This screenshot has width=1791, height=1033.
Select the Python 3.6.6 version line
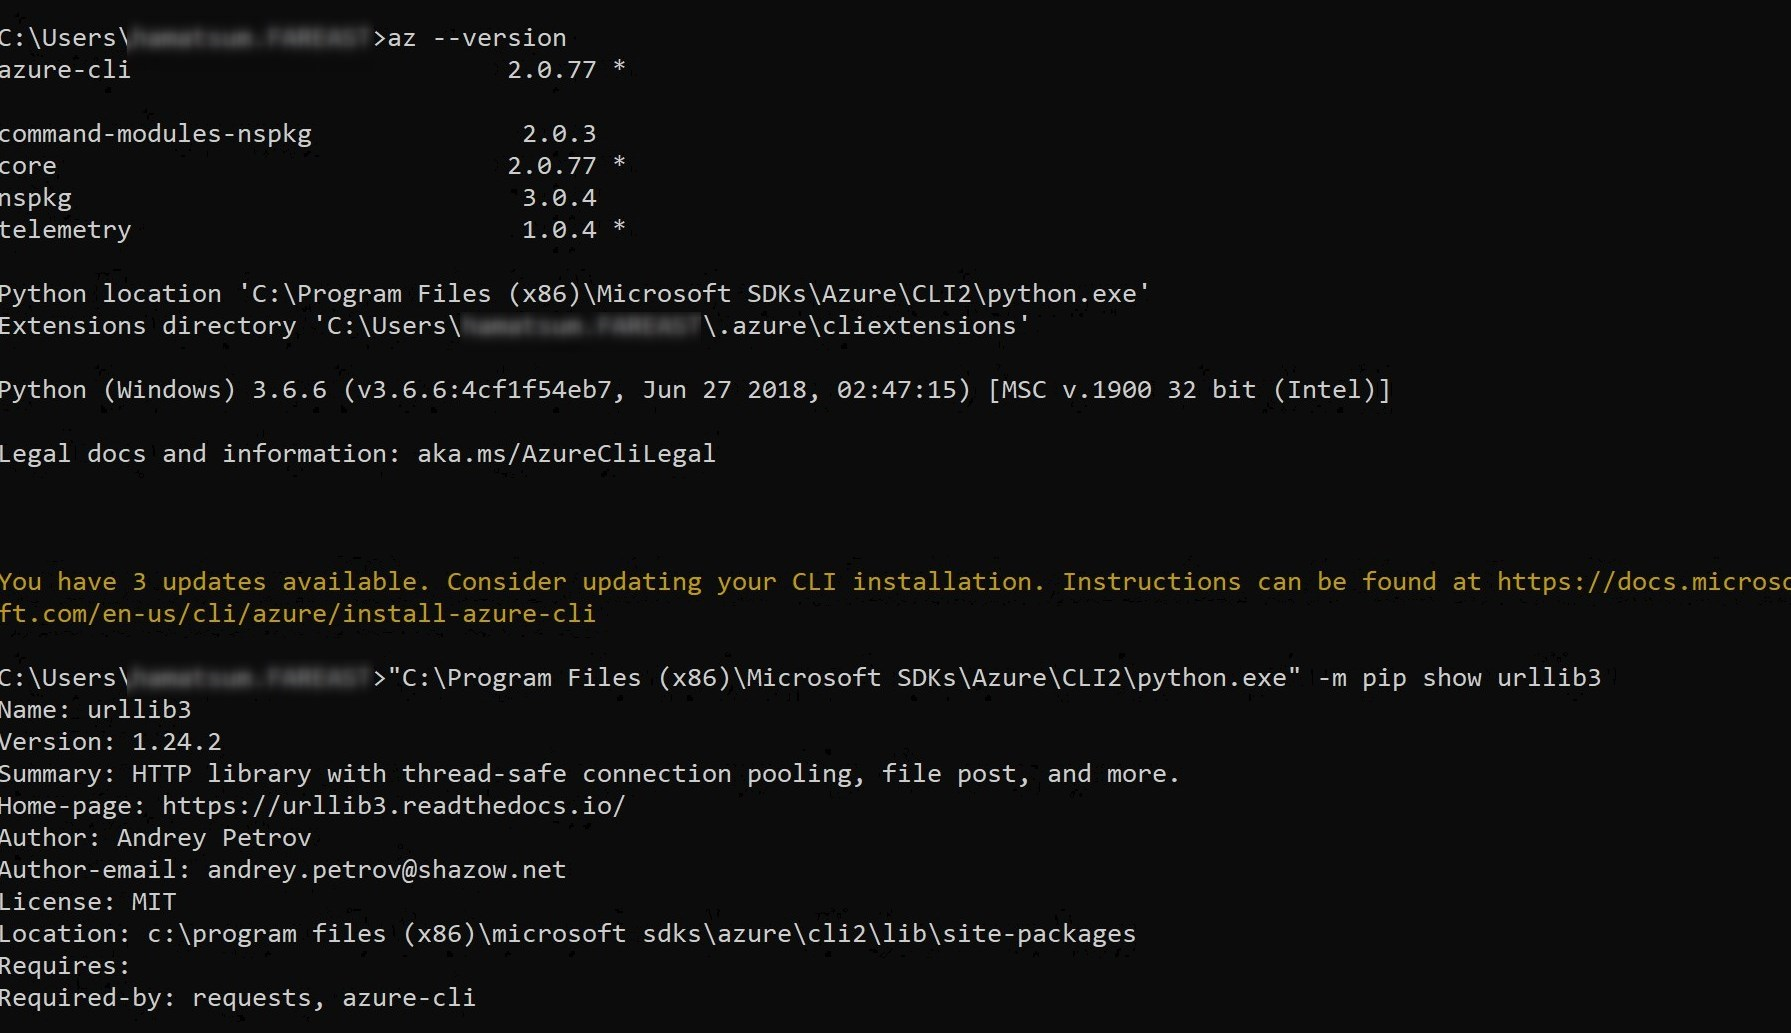[695, 389]
